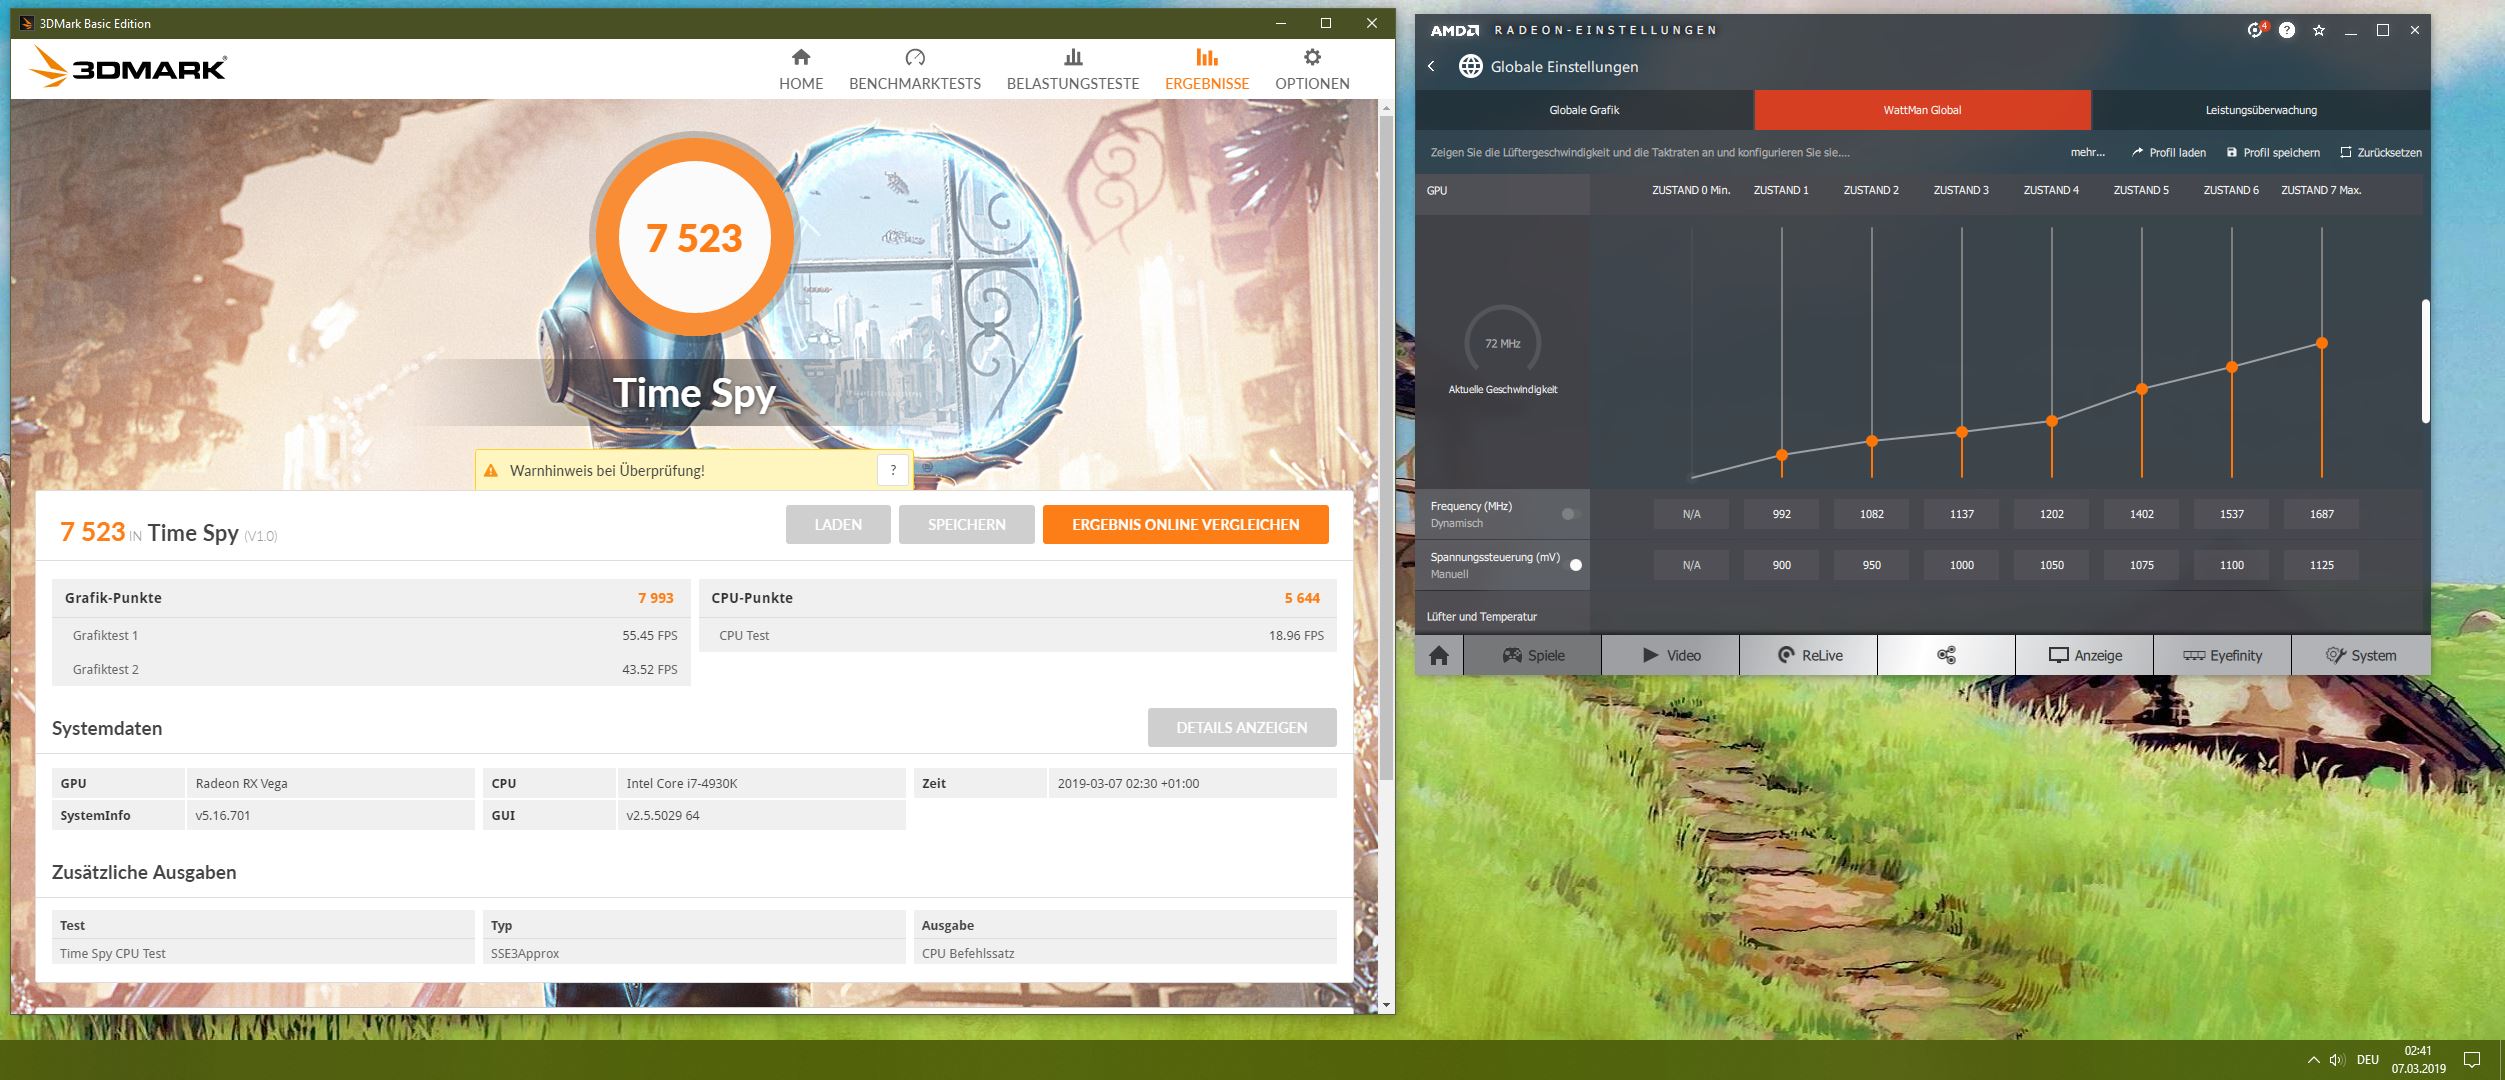This screenshot has width=2505, height=1080.
Task: Switch to Leistungsüberwachung tab
Action: tap(2260, 110)
